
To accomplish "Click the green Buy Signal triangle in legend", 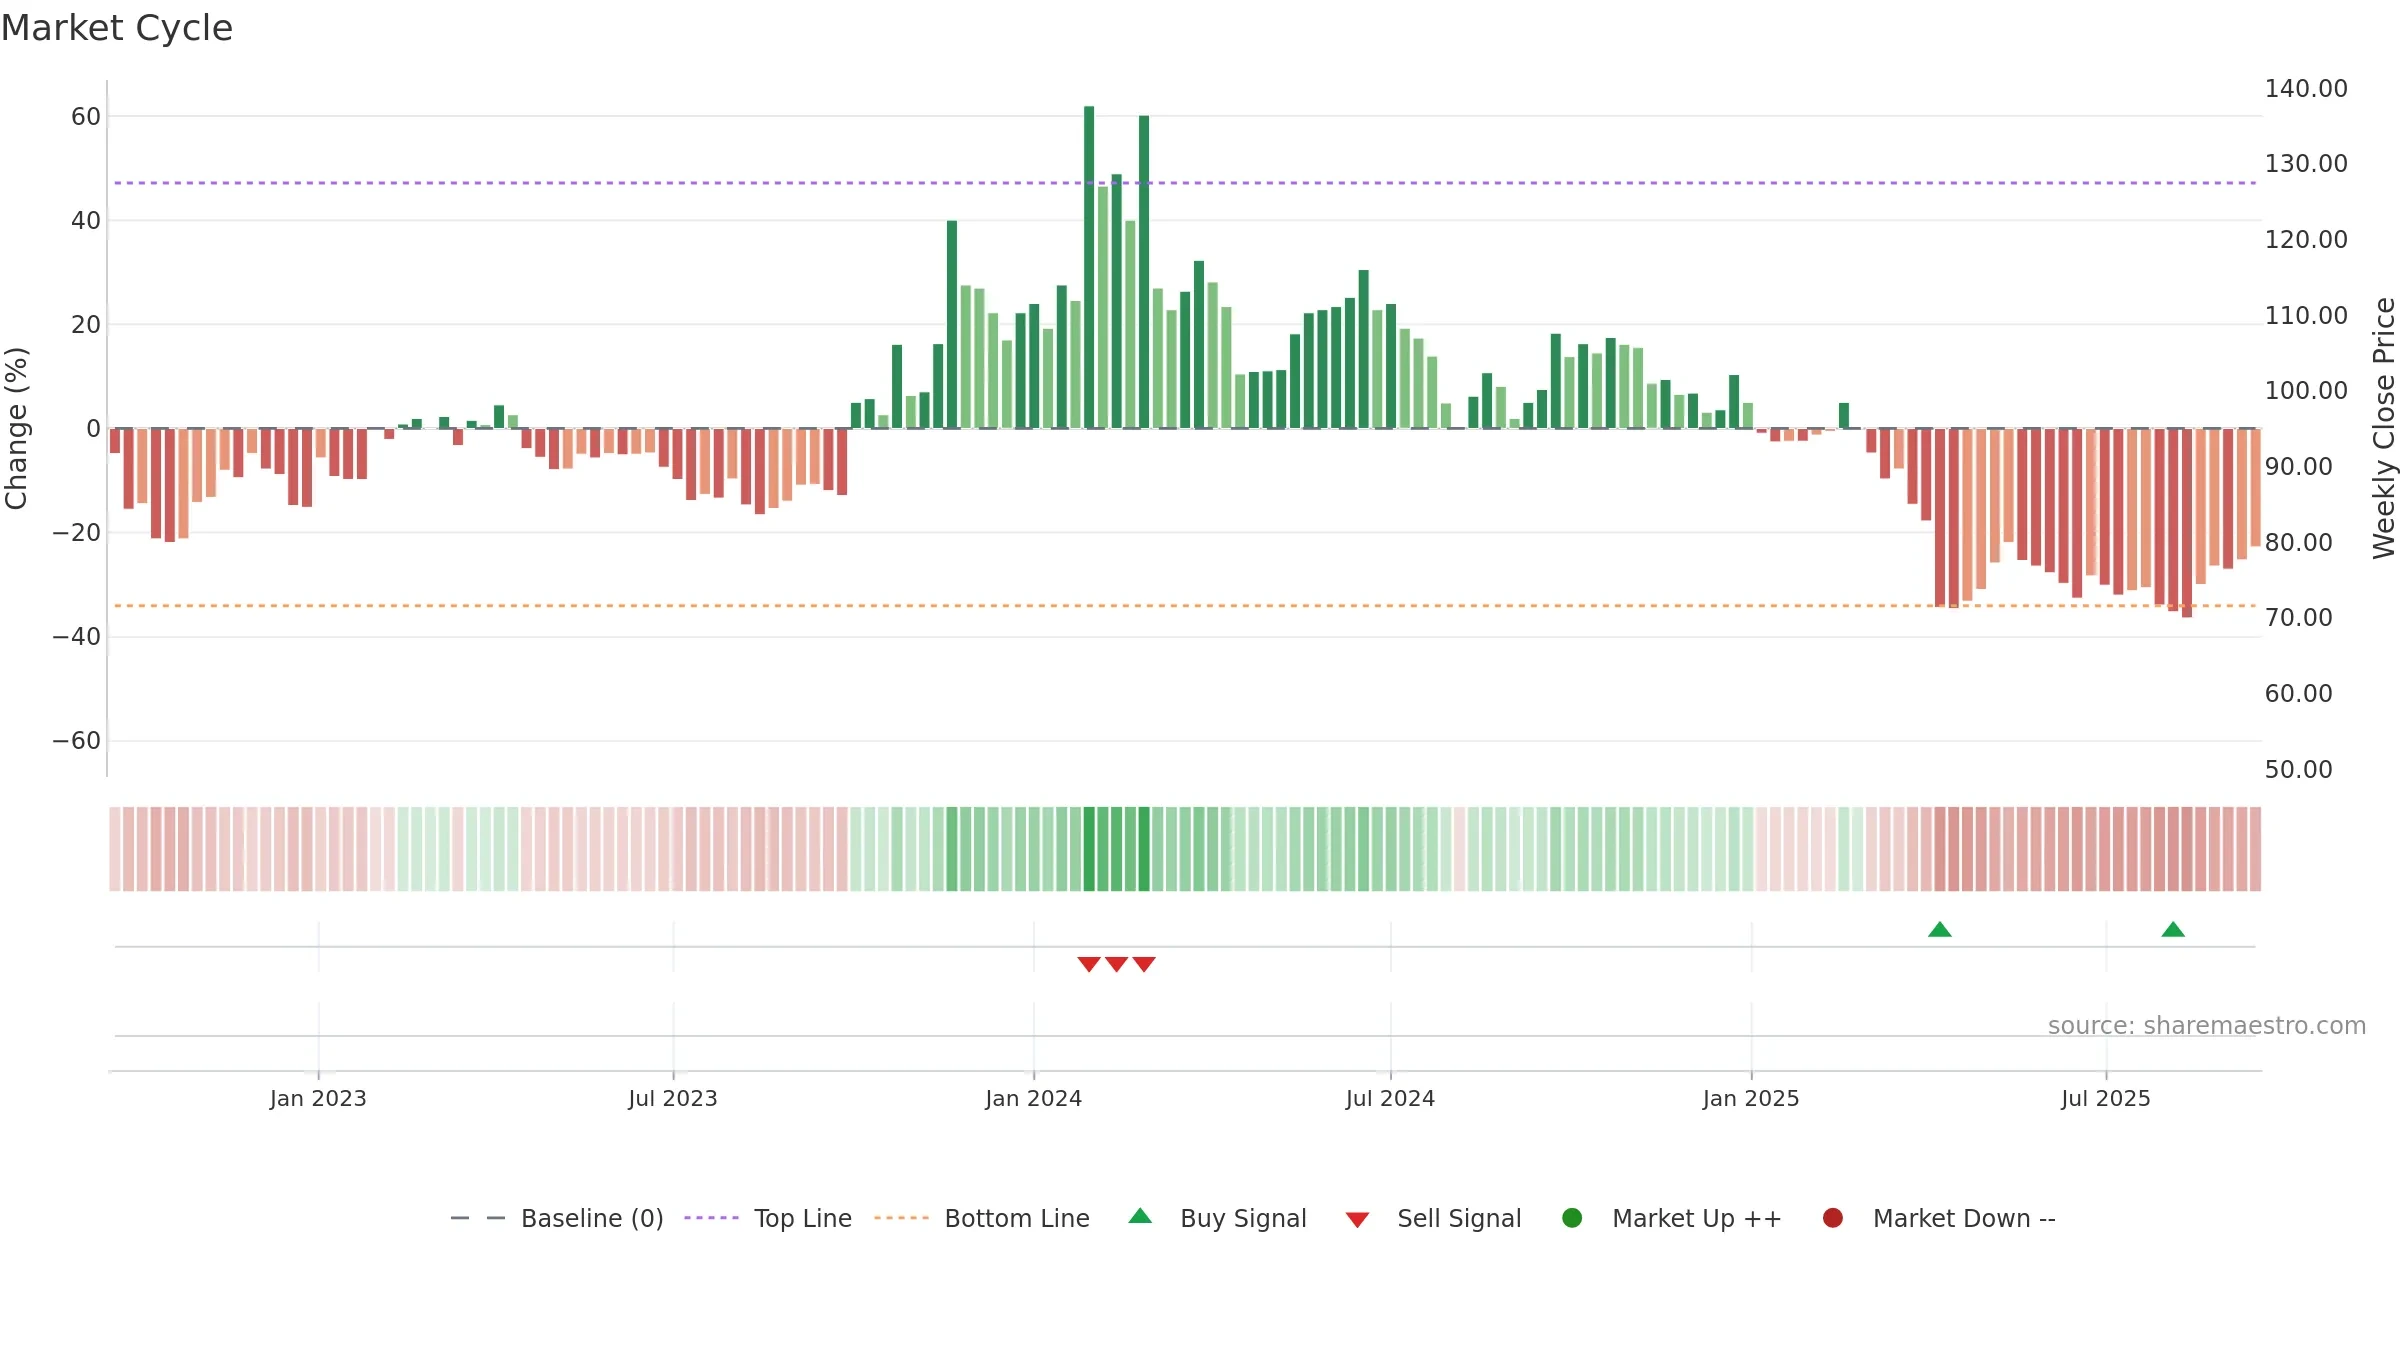I will tap(1140, 1217).
